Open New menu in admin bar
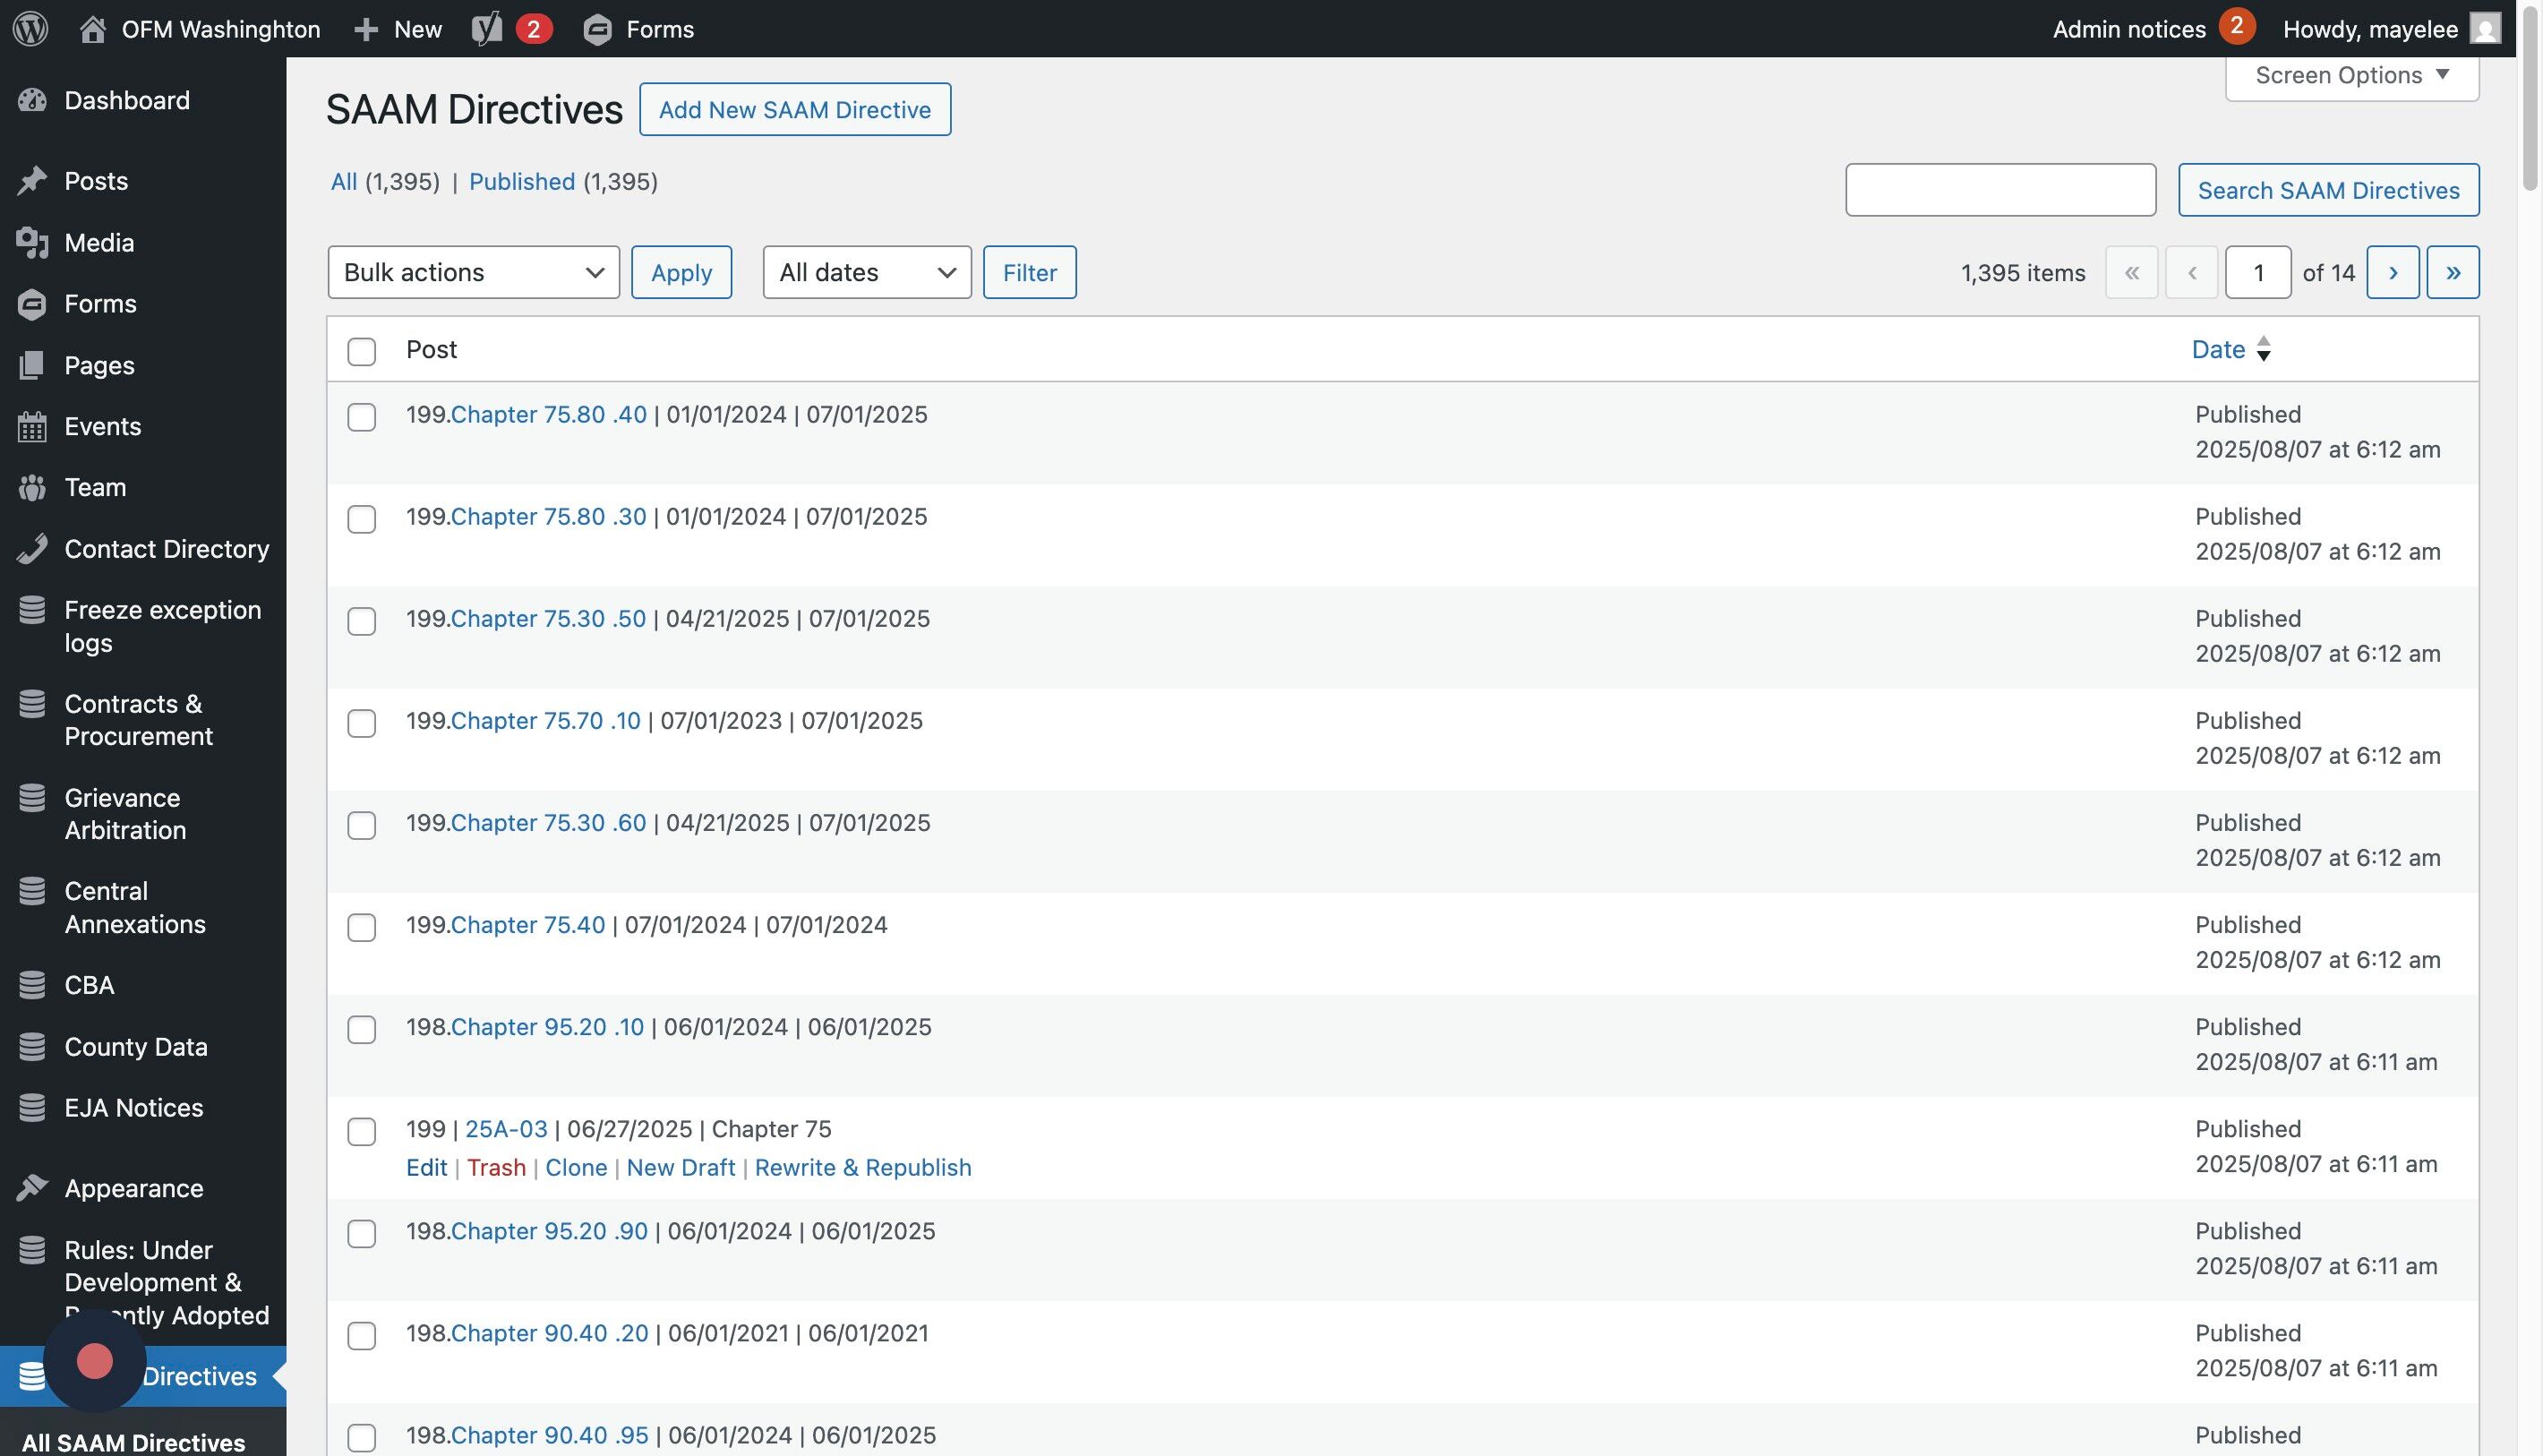 point(398,28)
